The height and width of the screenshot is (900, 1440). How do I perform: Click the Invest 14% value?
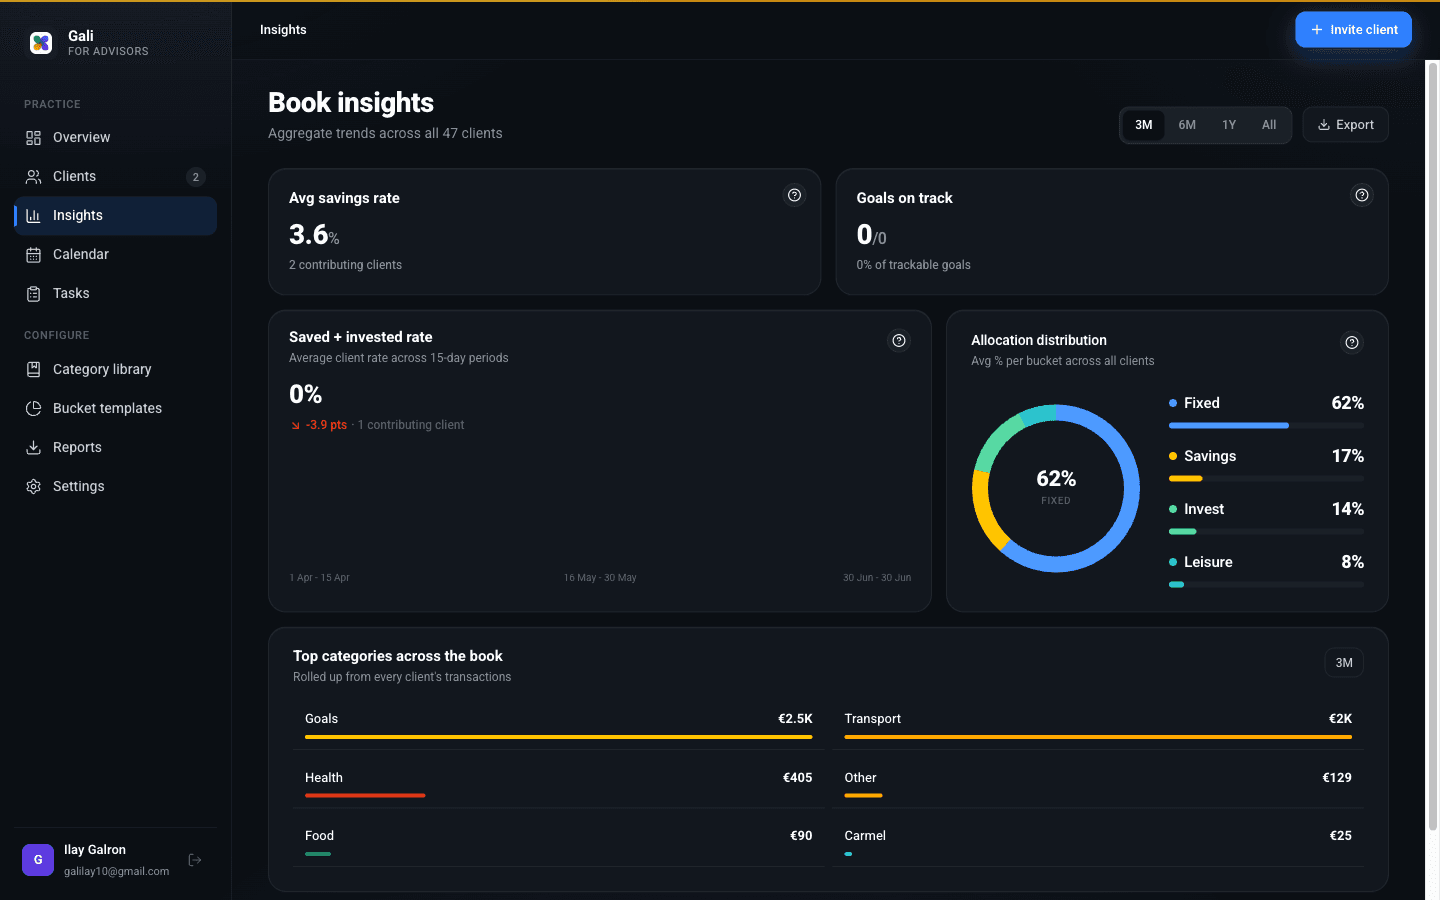(x=1347, y=509)
